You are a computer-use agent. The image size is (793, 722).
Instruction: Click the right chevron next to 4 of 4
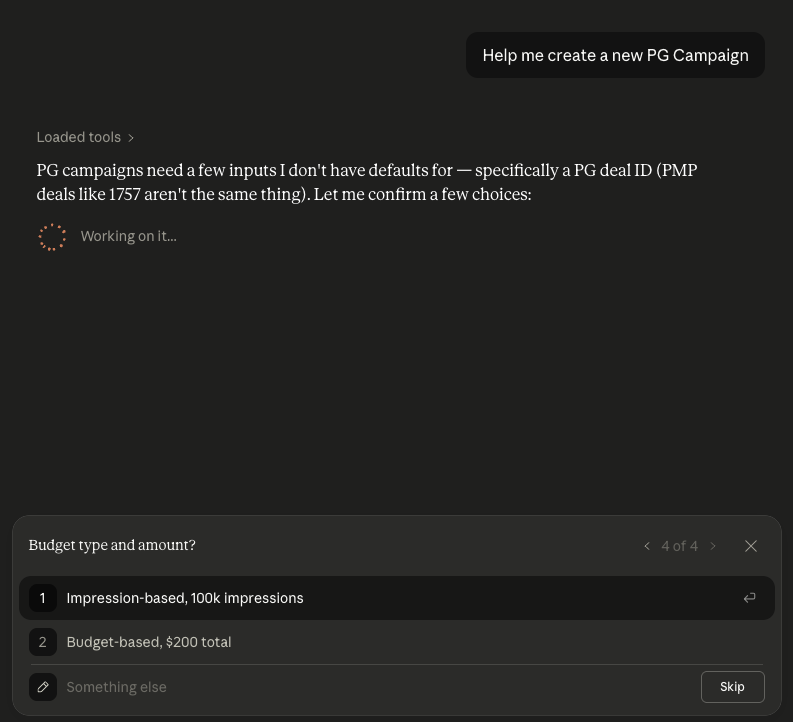713,546
